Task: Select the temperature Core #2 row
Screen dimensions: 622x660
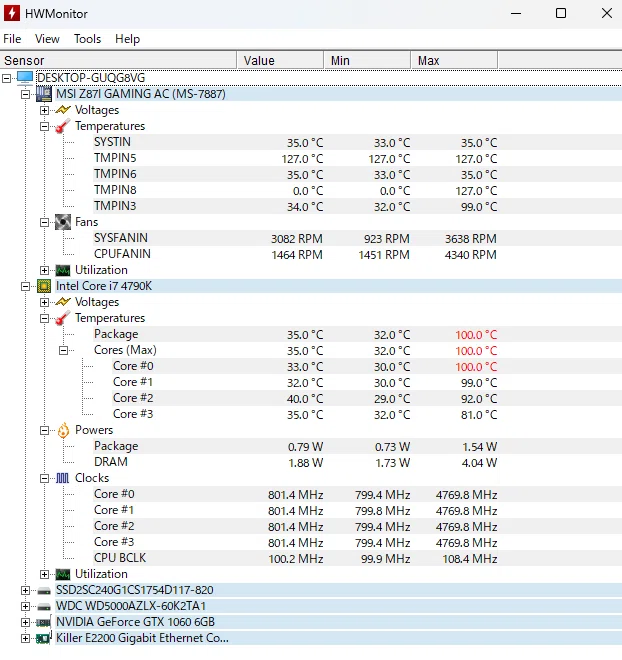Action: point(367,398)
